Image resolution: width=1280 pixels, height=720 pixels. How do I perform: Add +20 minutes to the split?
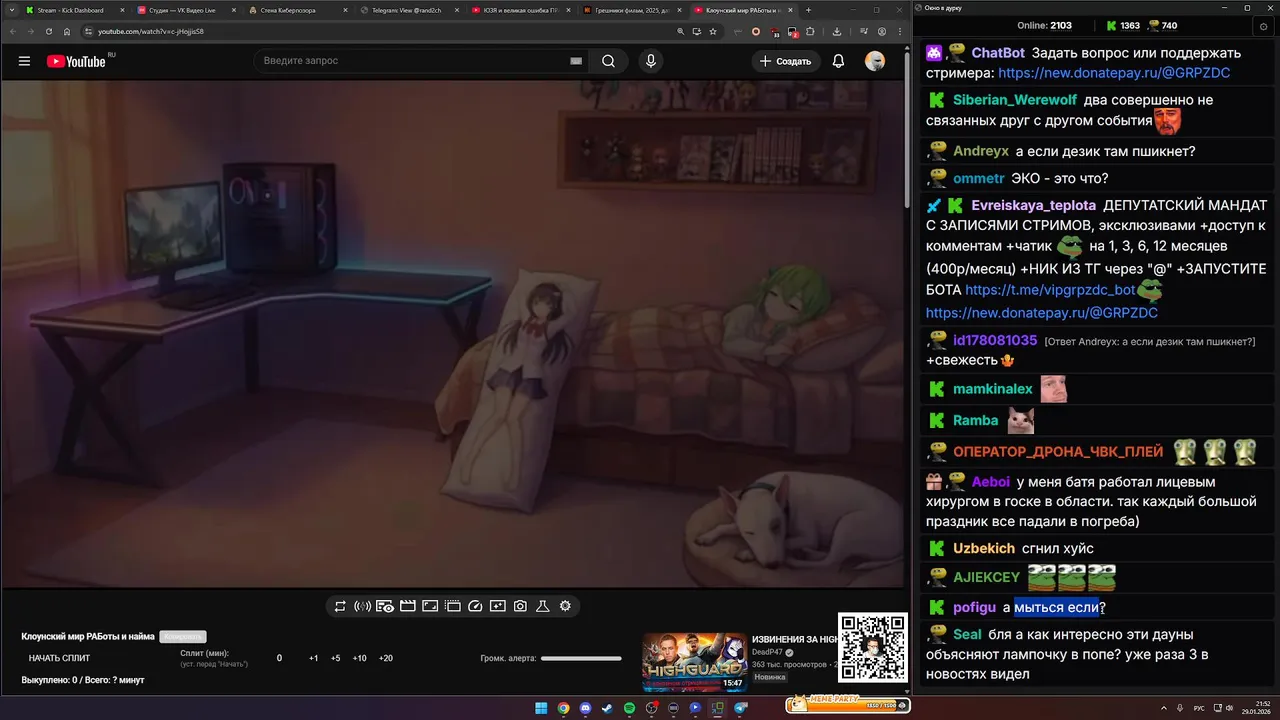386,658
